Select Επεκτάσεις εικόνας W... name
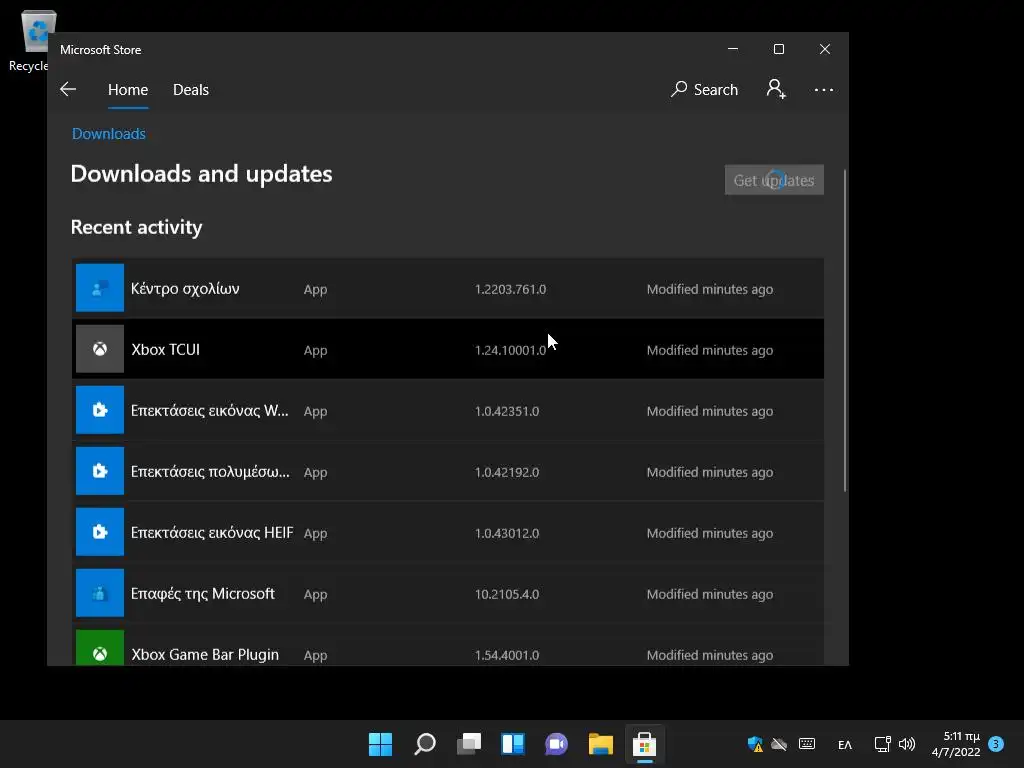The width and height of the screenshot is (1024, 768). [x=210, y=411]
